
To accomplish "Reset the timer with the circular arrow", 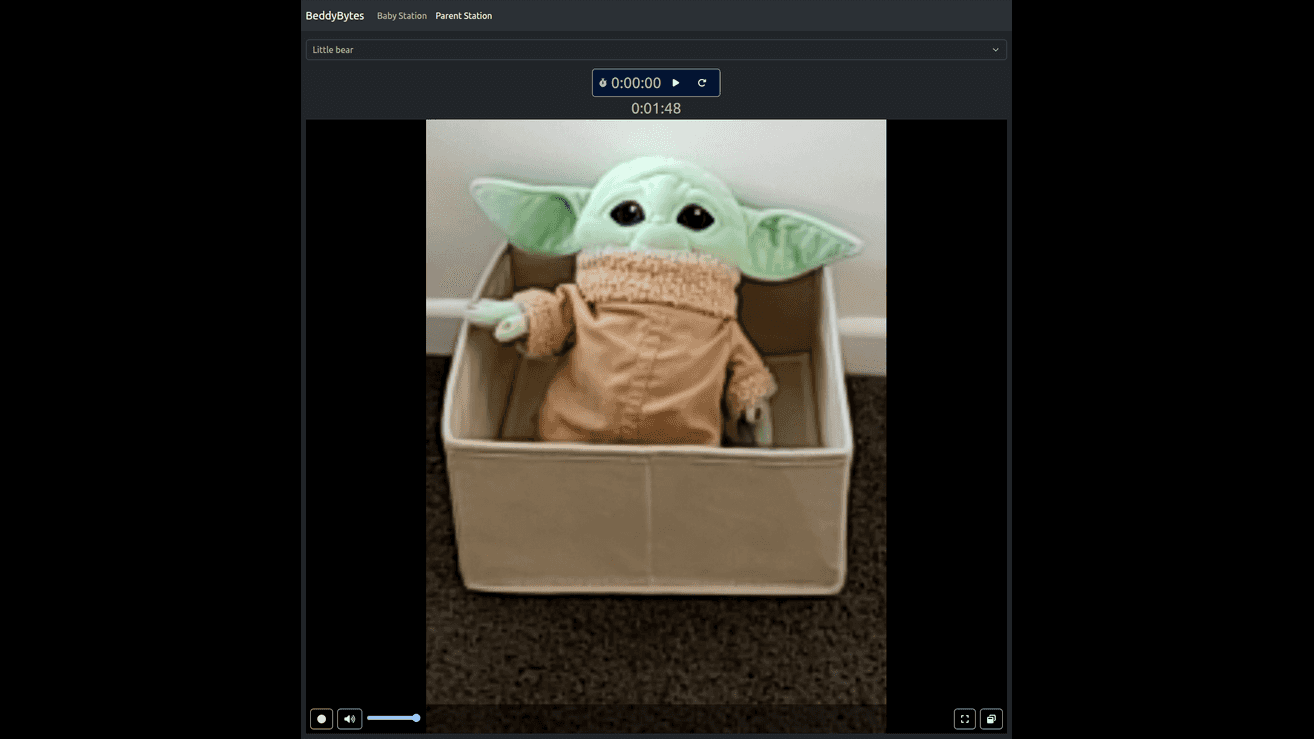I will pyautogui.click(x=702, y=82).
